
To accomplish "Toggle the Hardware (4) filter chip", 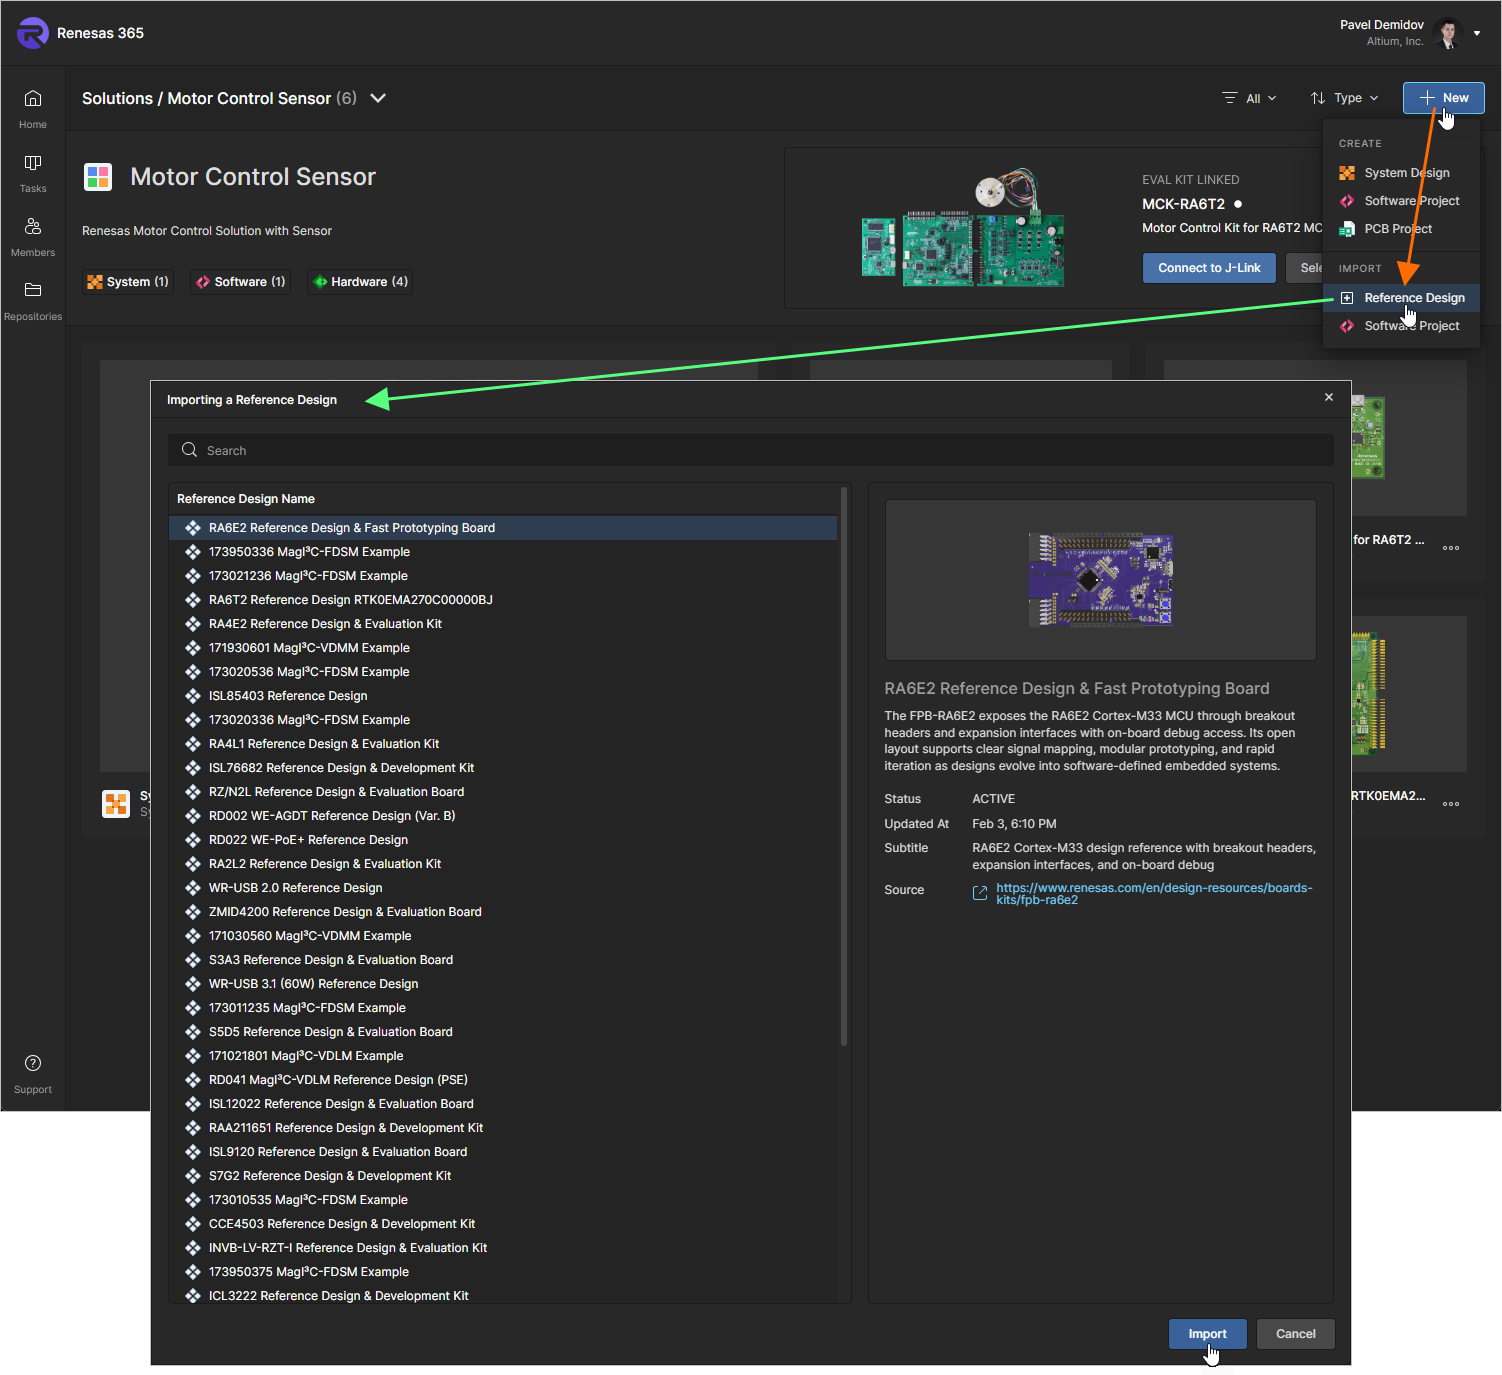I will pos(361,282).
